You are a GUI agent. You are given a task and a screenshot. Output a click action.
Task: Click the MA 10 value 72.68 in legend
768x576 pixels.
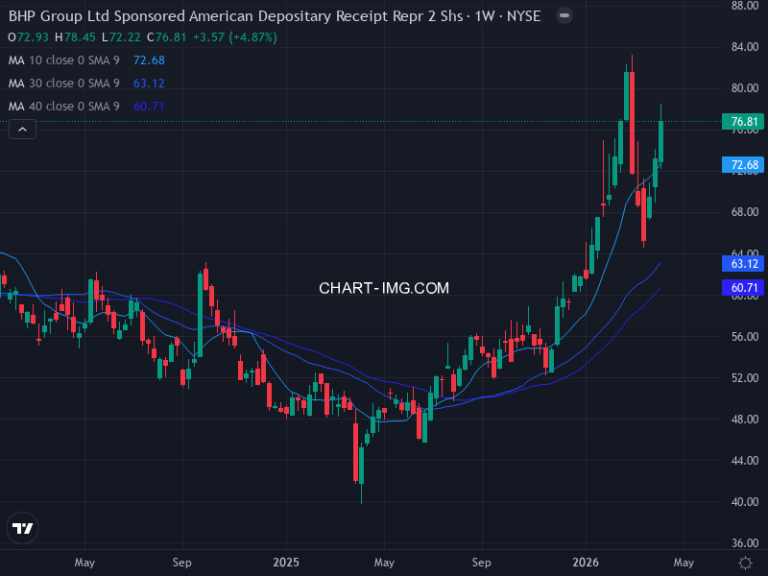pos(149,60)
